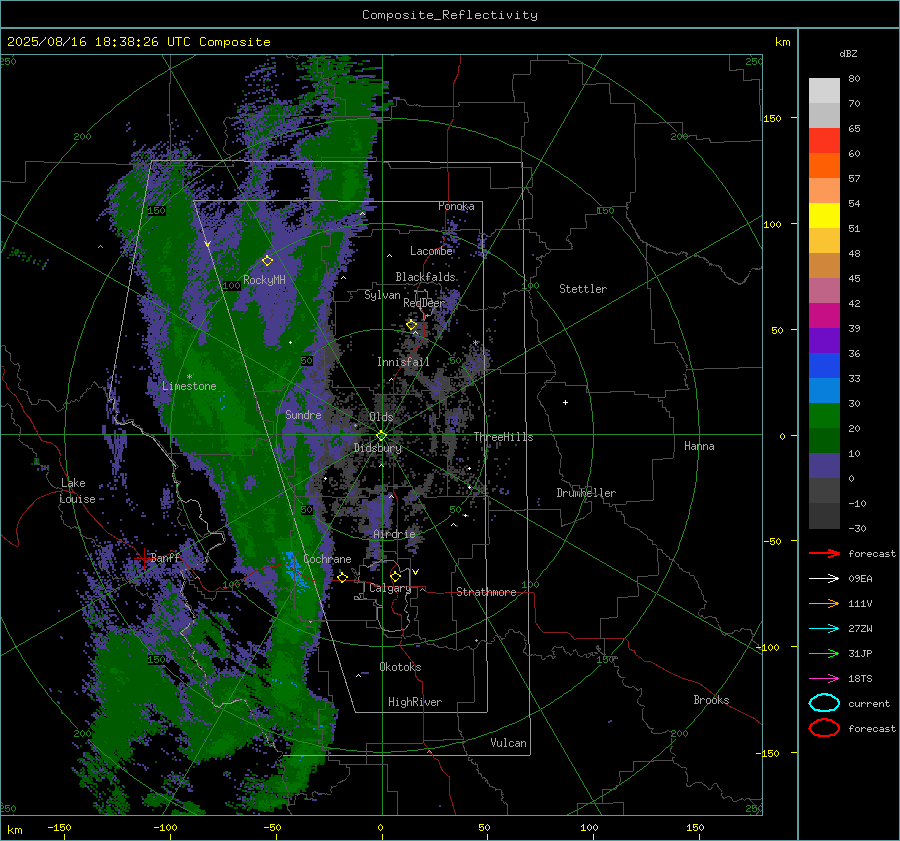This screenshot has width=900, height=841.
Task: Click the yellow diamond marker below RedDeer
Action: [x=412, y=325]
